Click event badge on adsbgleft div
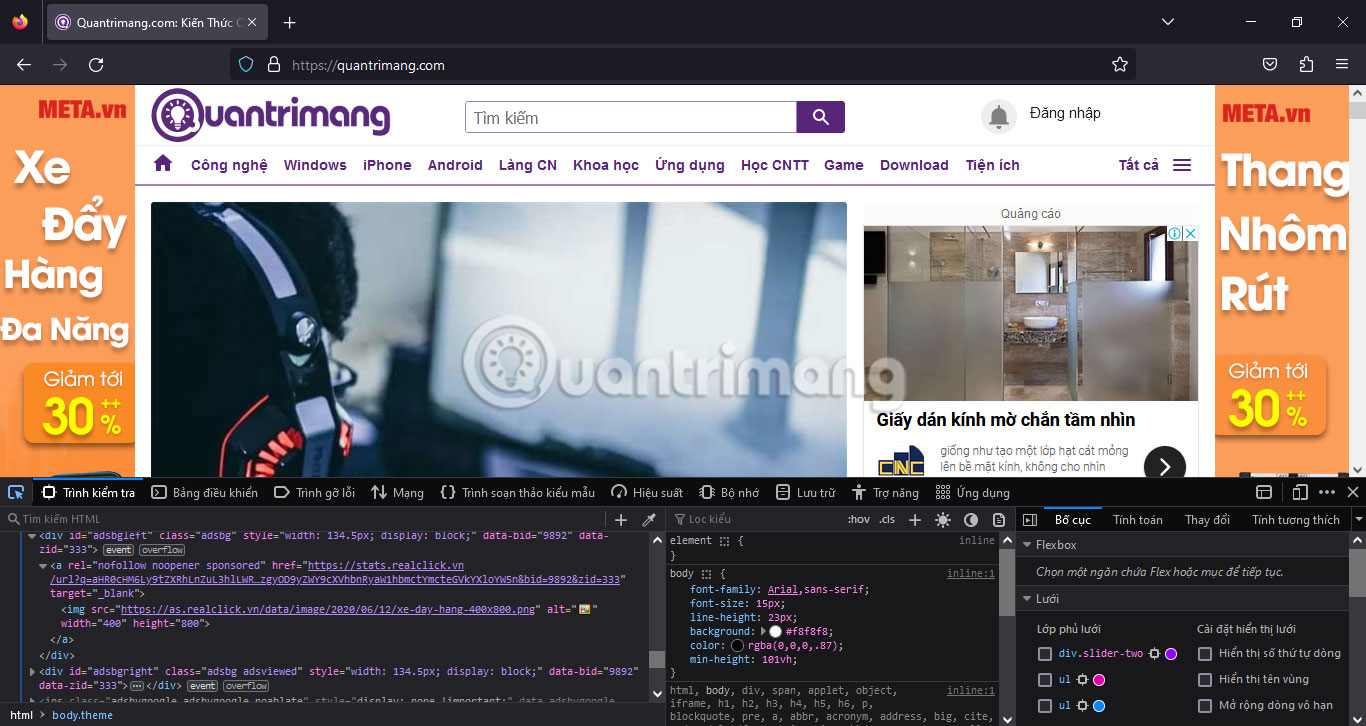Image resolution: width=1366 pixels, height=726 pixels. [118, 549]
